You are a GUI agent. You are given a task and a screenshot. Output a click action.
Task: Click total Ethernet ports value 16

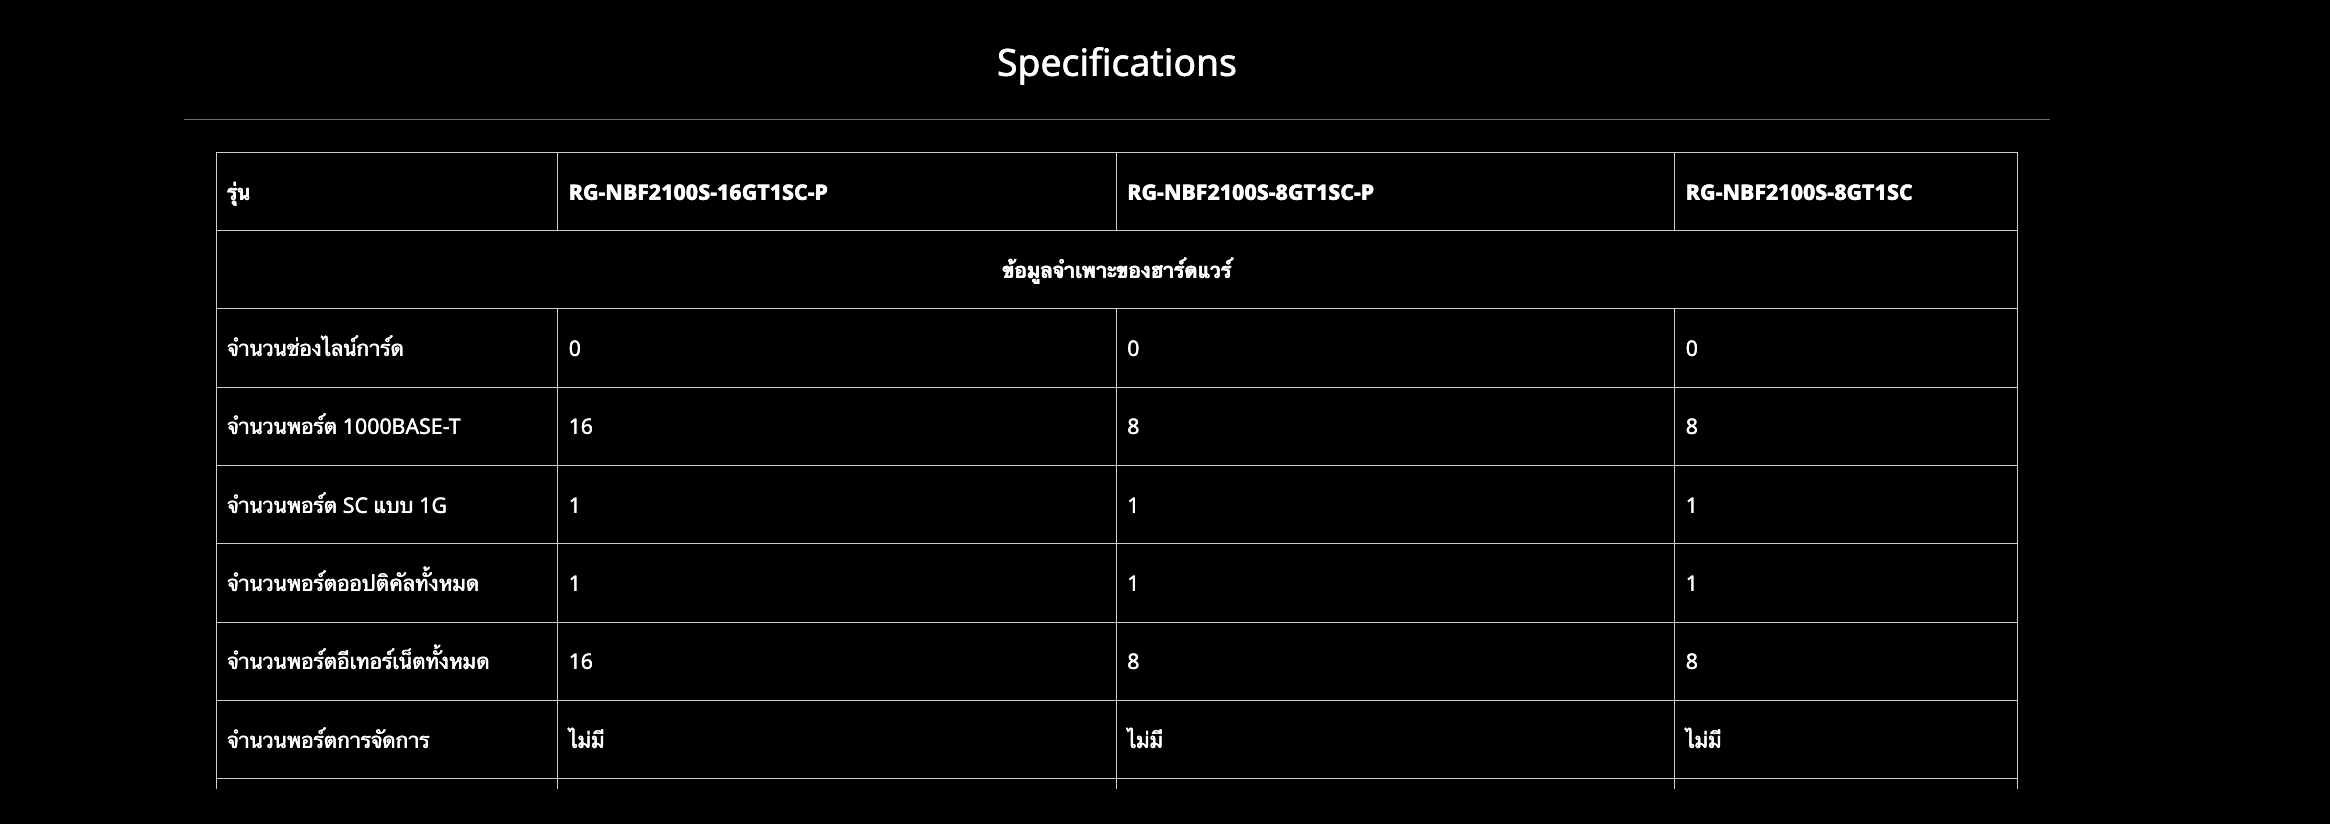pyautogui.click(x=580, y=662)
